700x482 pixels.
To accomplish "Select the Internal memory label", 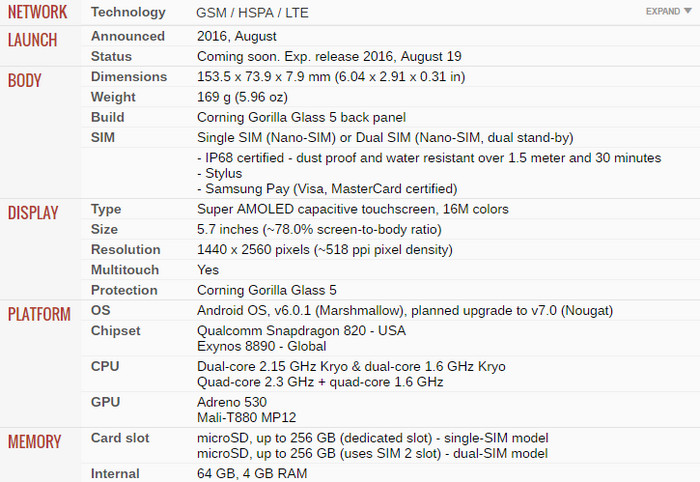I will (116, 473).
